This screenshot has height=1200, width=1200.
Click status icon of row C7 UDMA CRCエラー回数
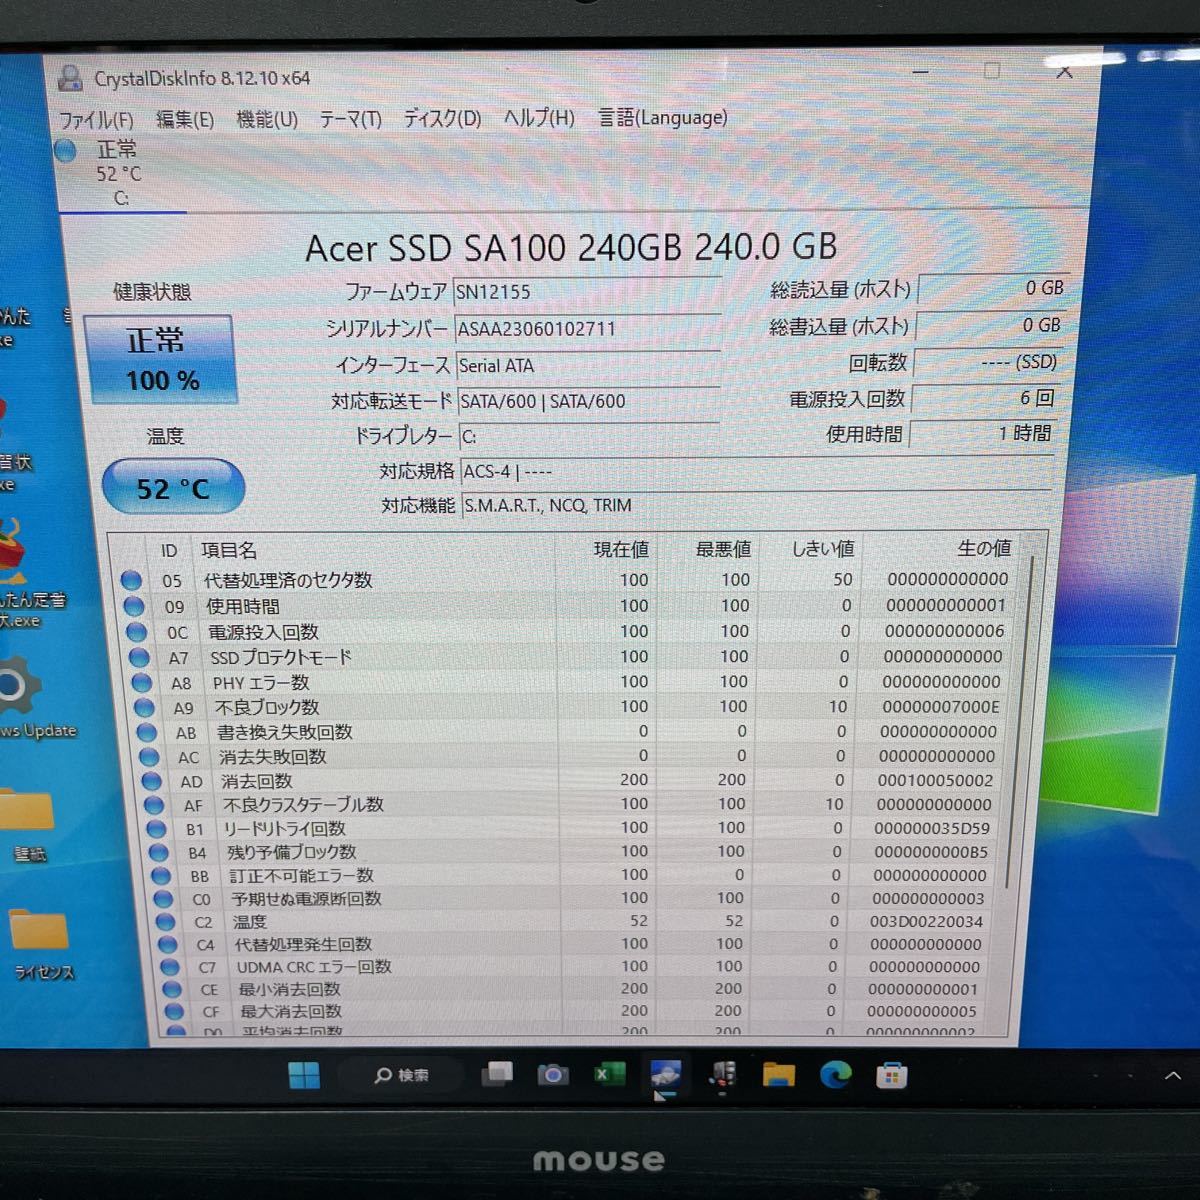click(169, 967)
